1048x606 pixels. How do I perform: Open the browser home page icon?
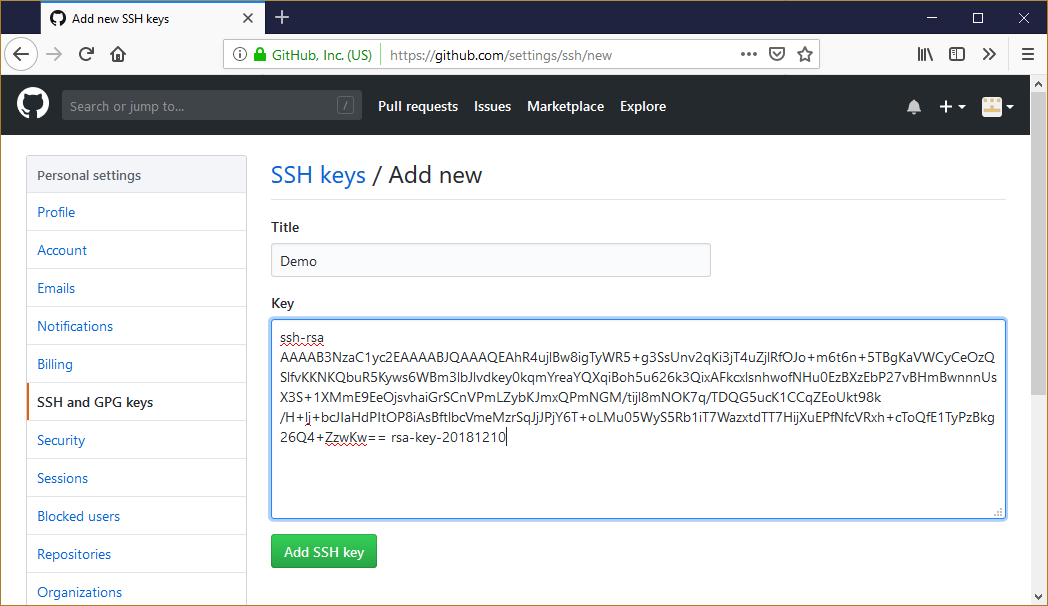tap(118, 54)
